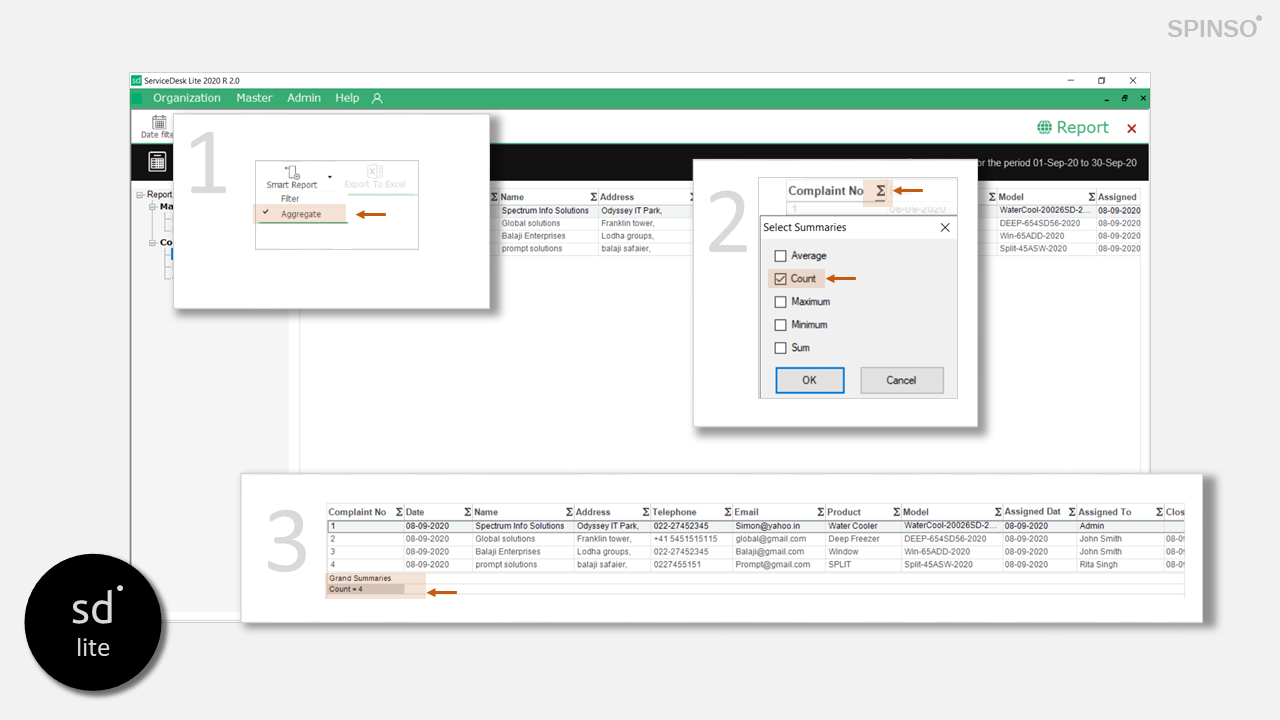1280x720 pixels.
Task: Close the Select Summaries dialog with X
Action: pyautogui.click(x=944, y=228)
